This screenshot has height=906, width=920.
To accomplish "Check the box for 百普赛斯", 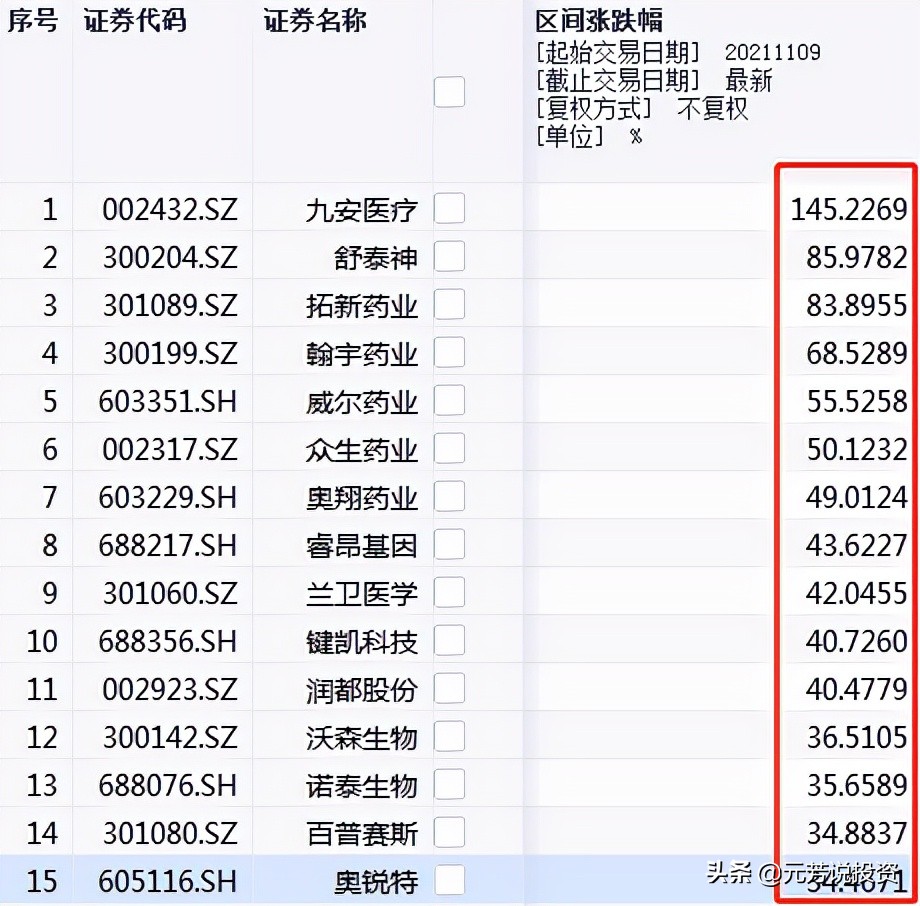I will [x=449, y=833].
